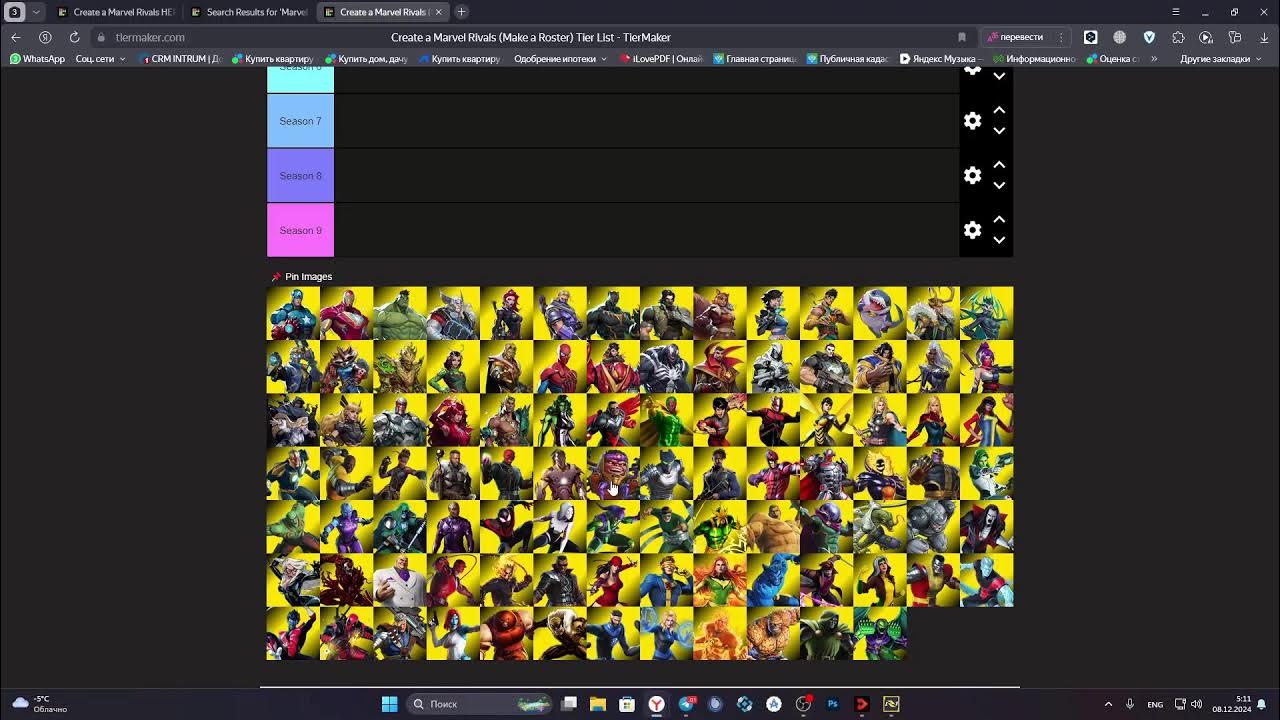Select the Venom character image
The height and width of the screenshot is (720, 1280).
click(666, 367)
